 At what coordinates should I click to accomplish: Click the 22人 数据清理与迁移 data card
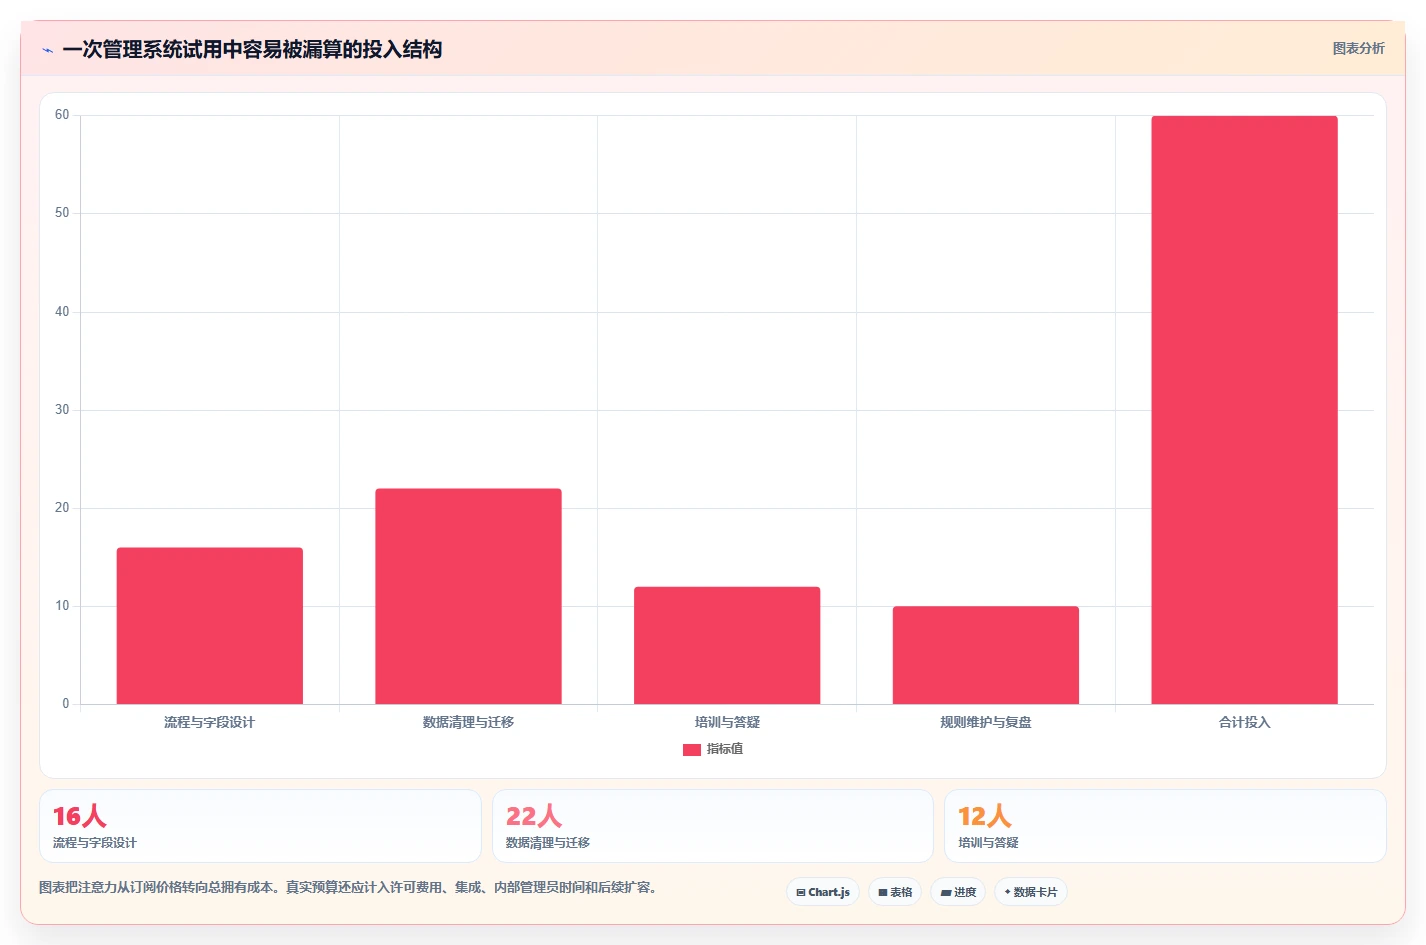pyautogui.click(x=712, y=826)
